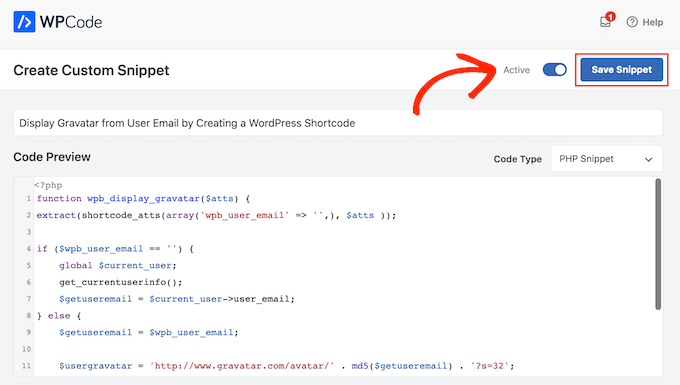Image resolution: width=680 pixels, height=385 pixels.
Task: Click the '$getuseremail = $current_user->user_email;' line
Action: [x=177, y=299]
